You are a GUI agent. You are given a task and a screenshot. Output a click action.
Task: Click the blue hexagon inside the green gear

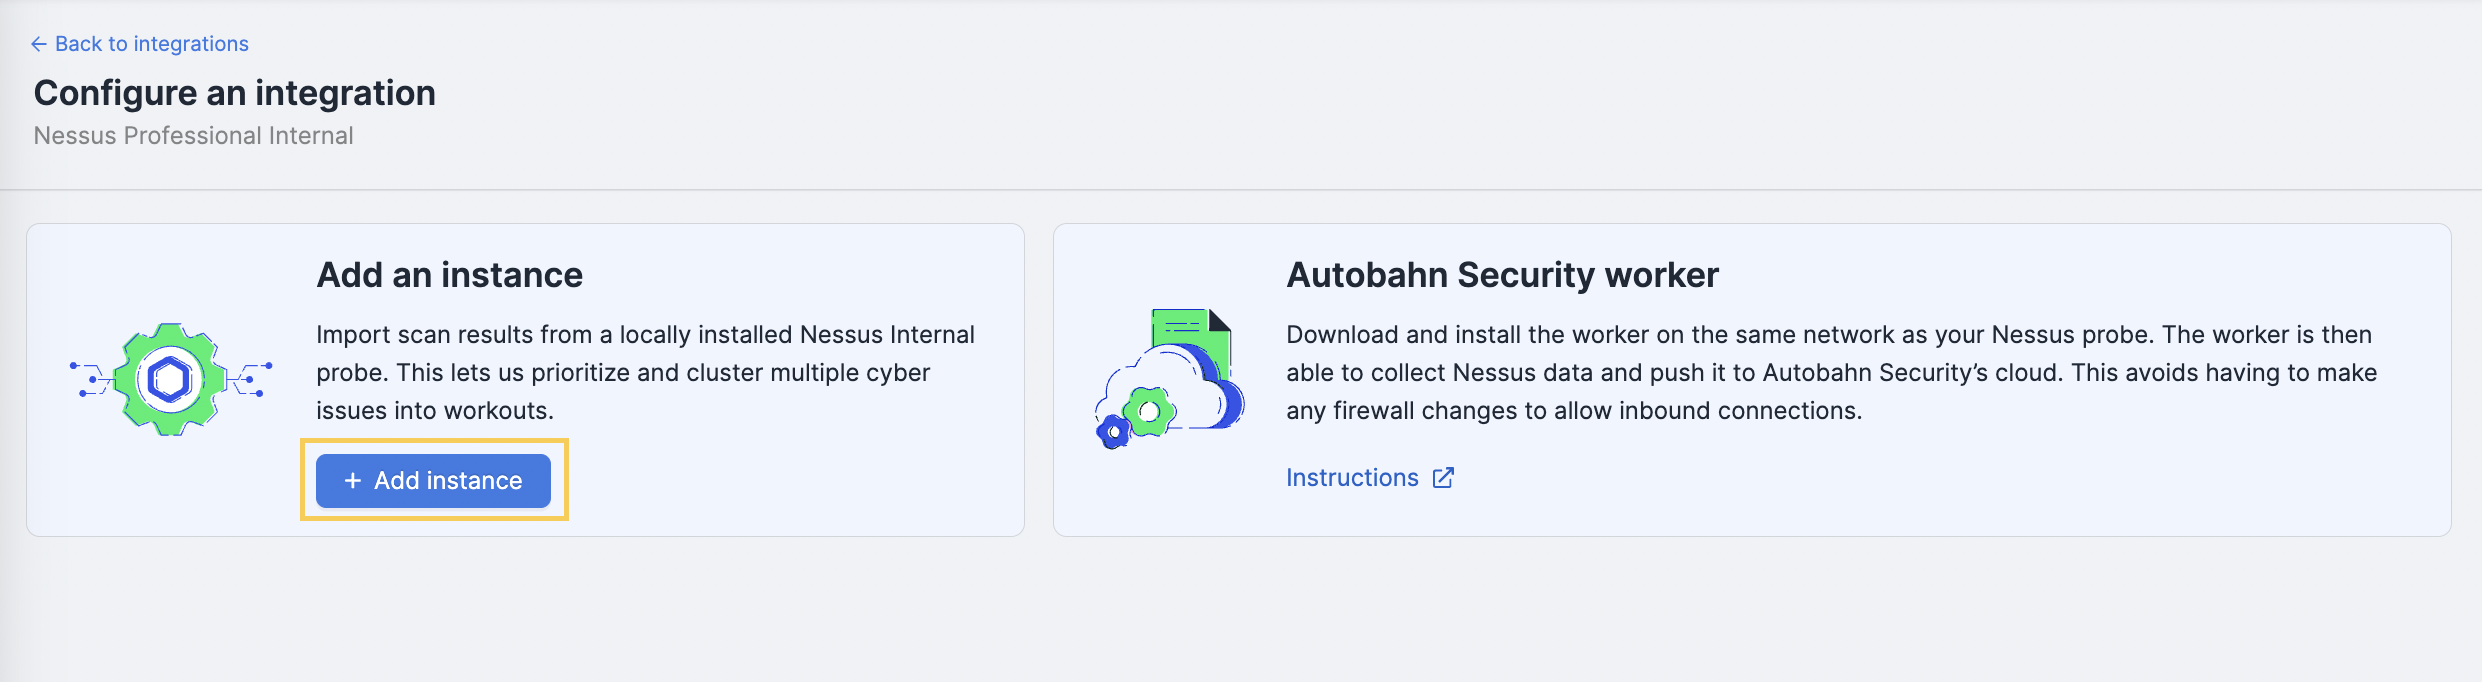coord(170,380)
